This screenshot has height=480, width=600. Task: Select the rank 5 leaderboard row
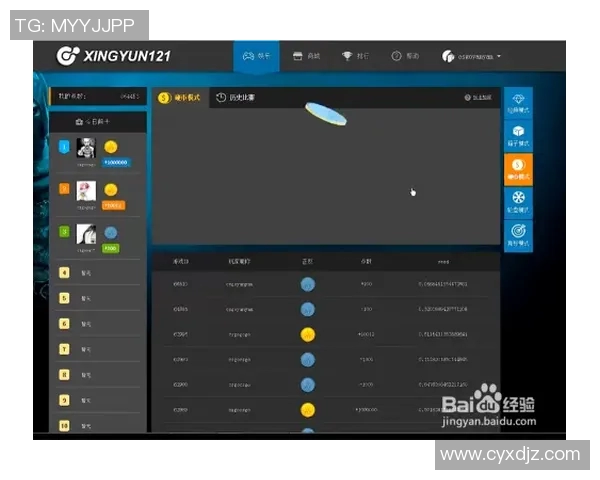coord(98,298)
